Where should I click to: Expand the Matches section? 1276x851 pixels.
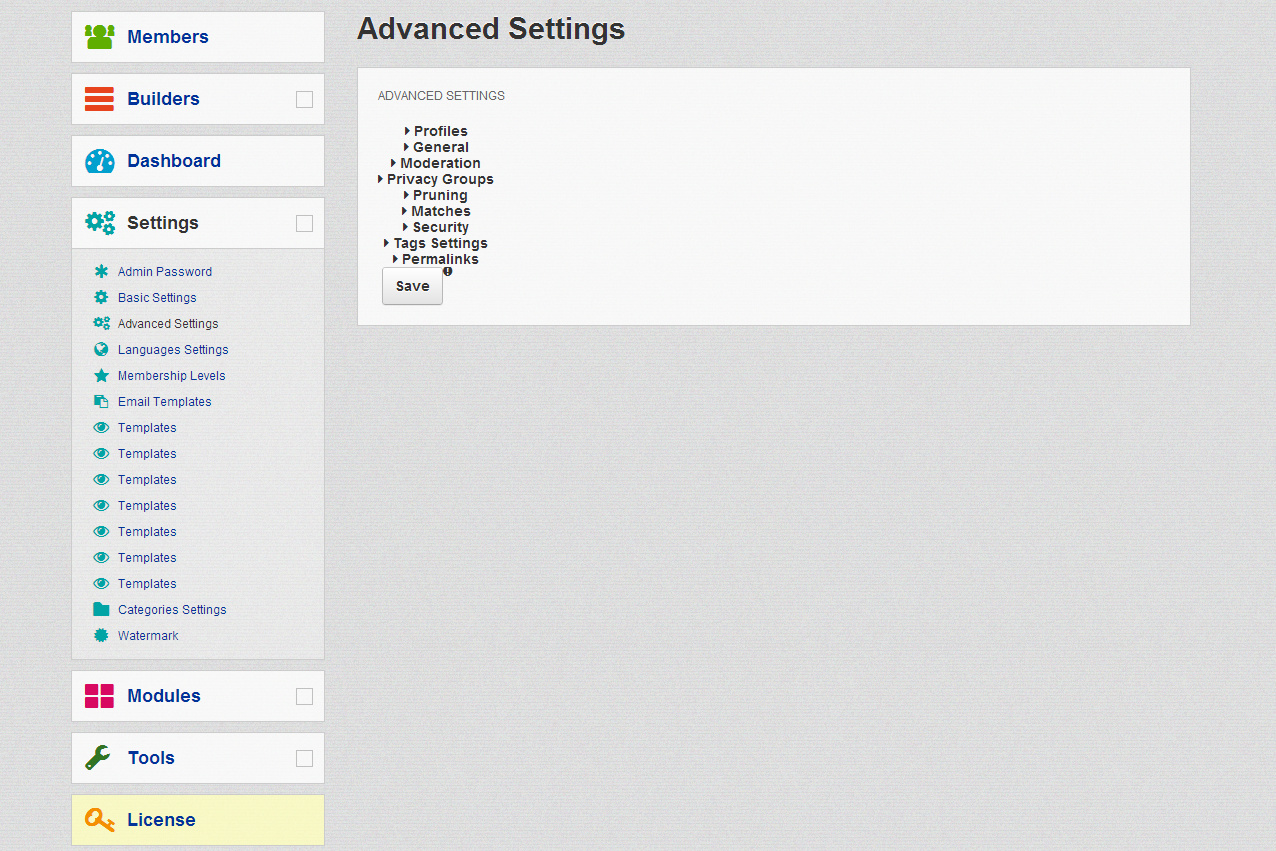436,211
